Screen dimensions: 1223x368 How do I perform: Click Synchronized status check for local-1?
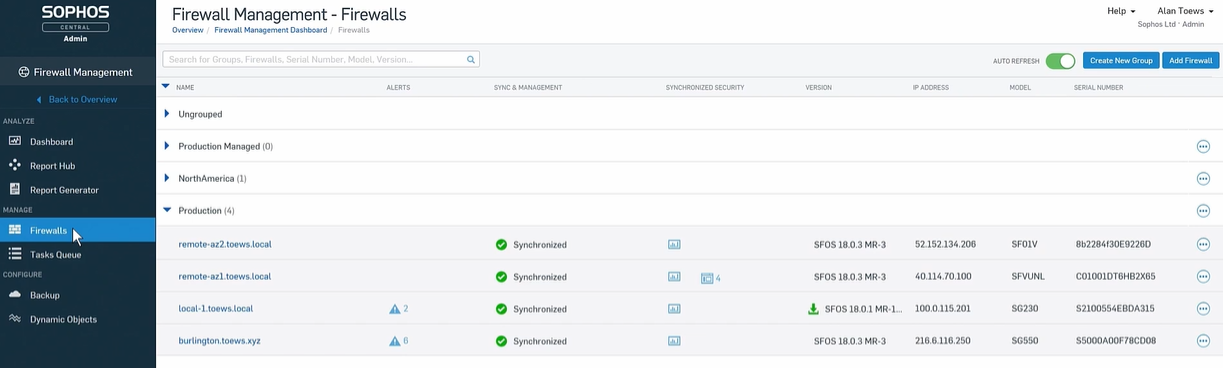pos(501,309)
